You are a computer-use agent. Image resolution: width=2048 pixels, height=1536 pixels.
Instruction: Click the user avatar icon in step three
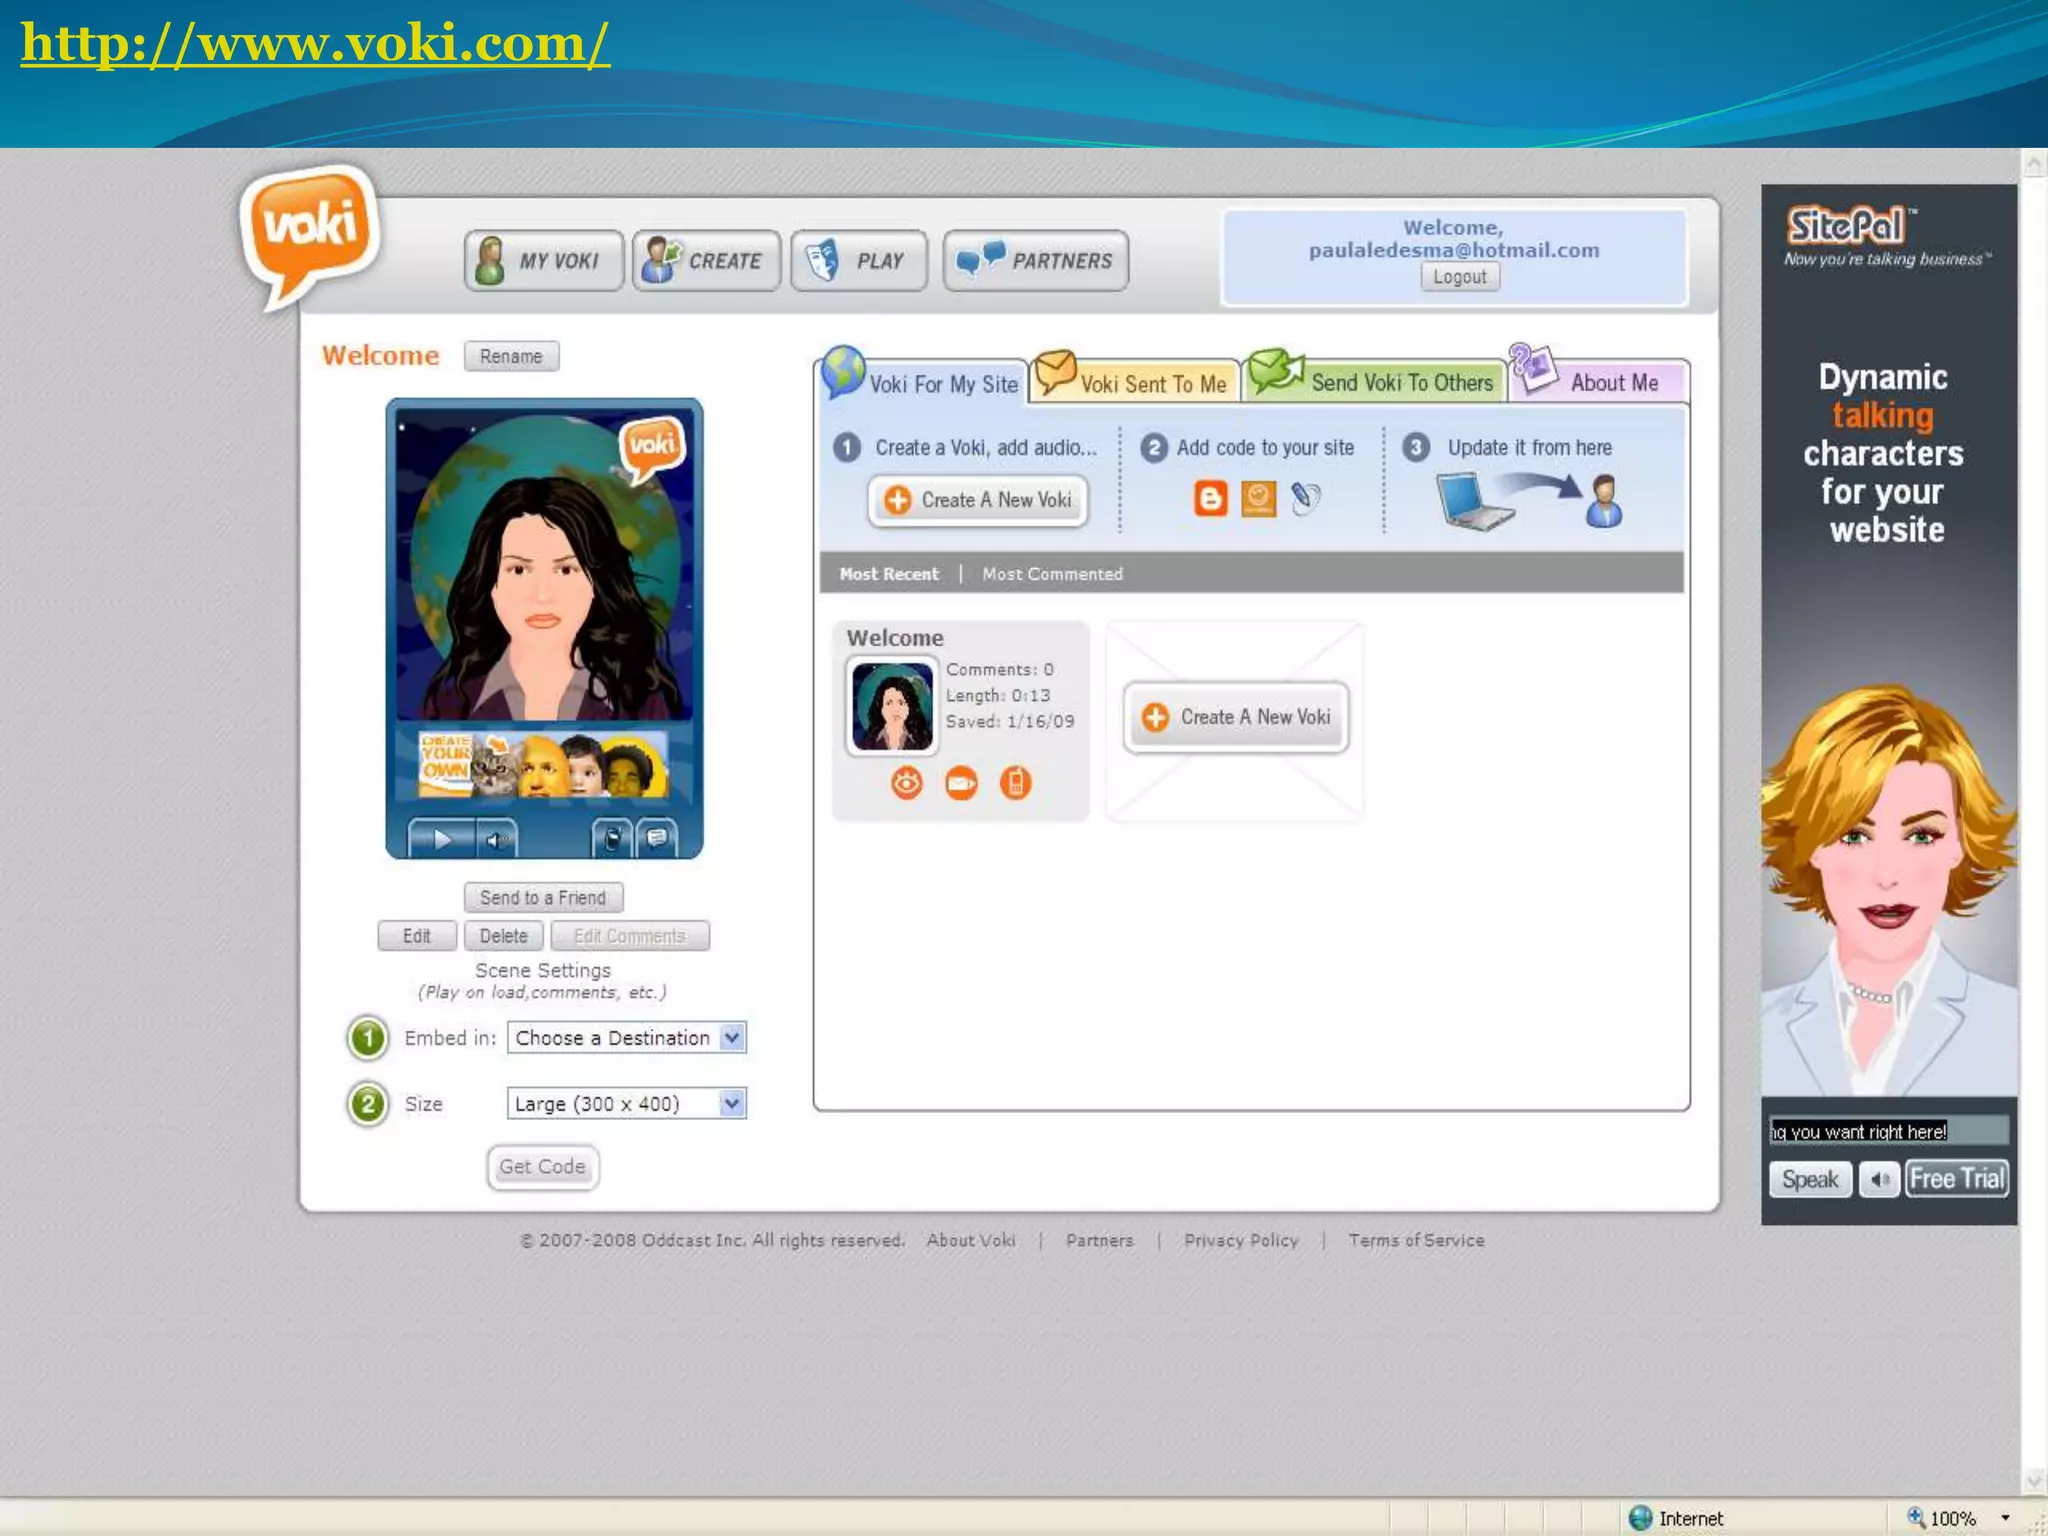[1604, 502]
